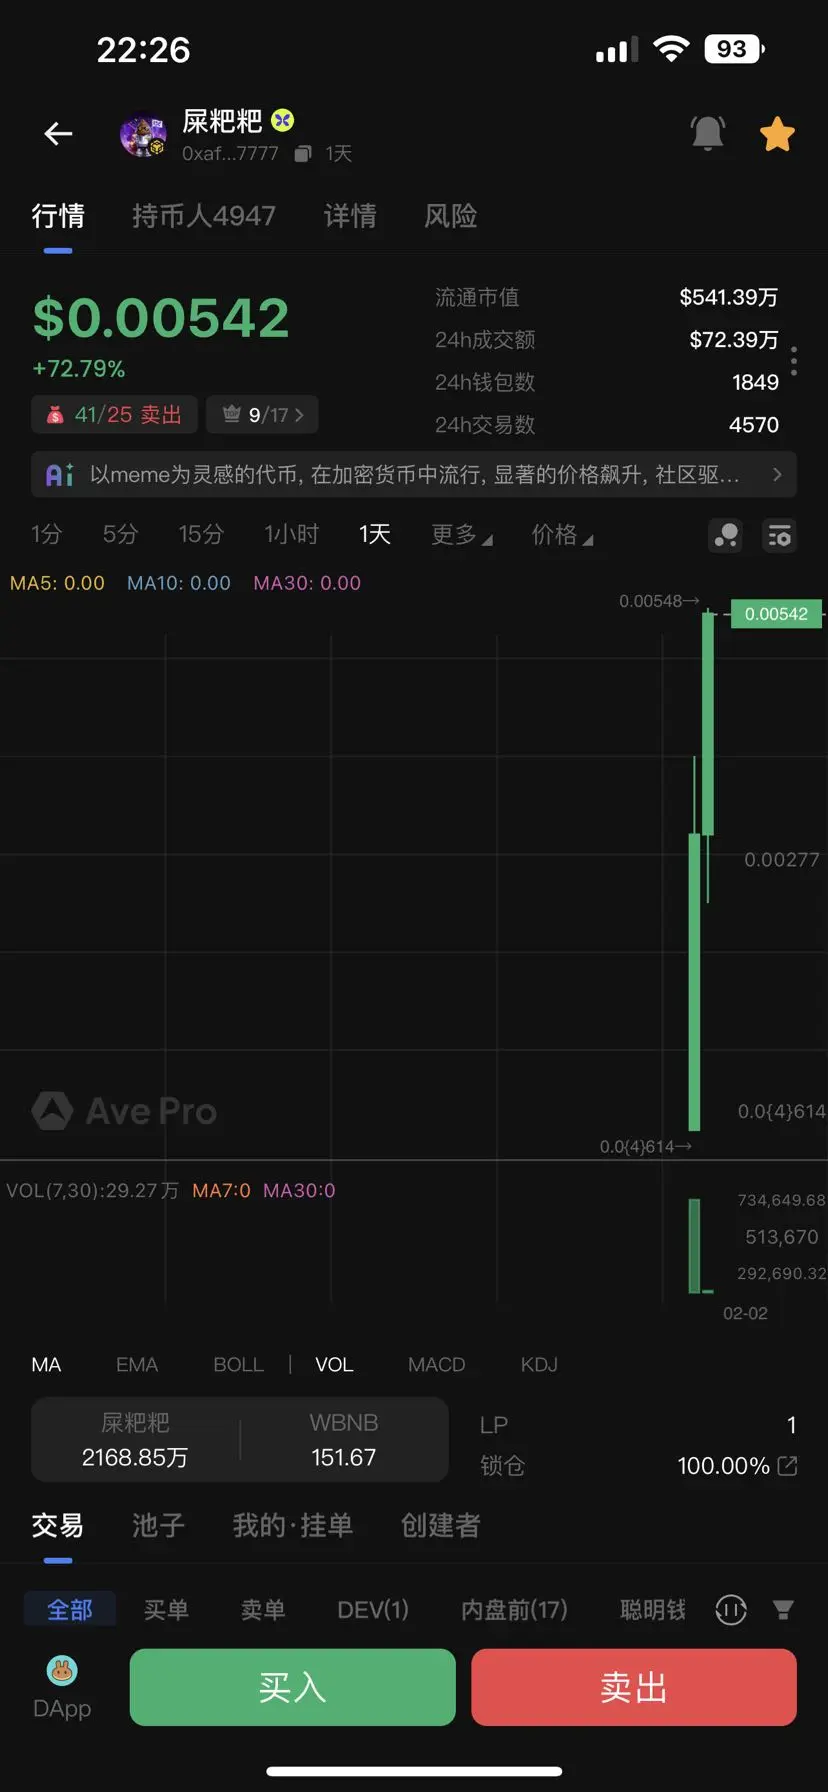Enable the MACD indicator
Viewport: 828px width, 1792px height.
point(437,1365)
